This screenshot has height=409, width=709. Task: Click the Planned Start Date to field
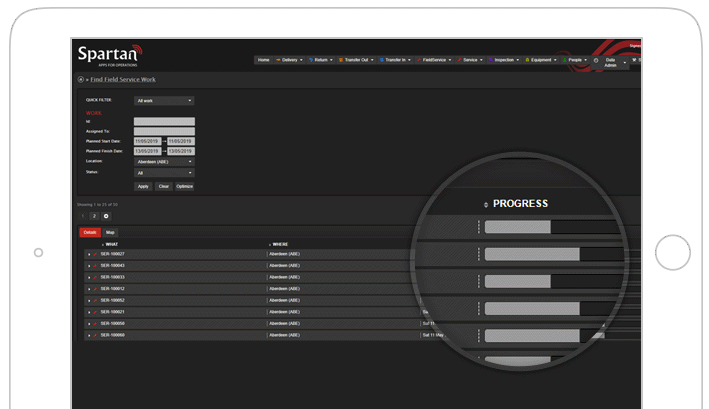(181, 141)
